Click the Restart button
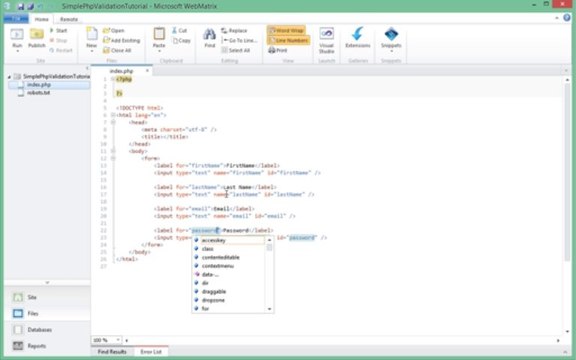Screen dimensions: 576x360 61,50
